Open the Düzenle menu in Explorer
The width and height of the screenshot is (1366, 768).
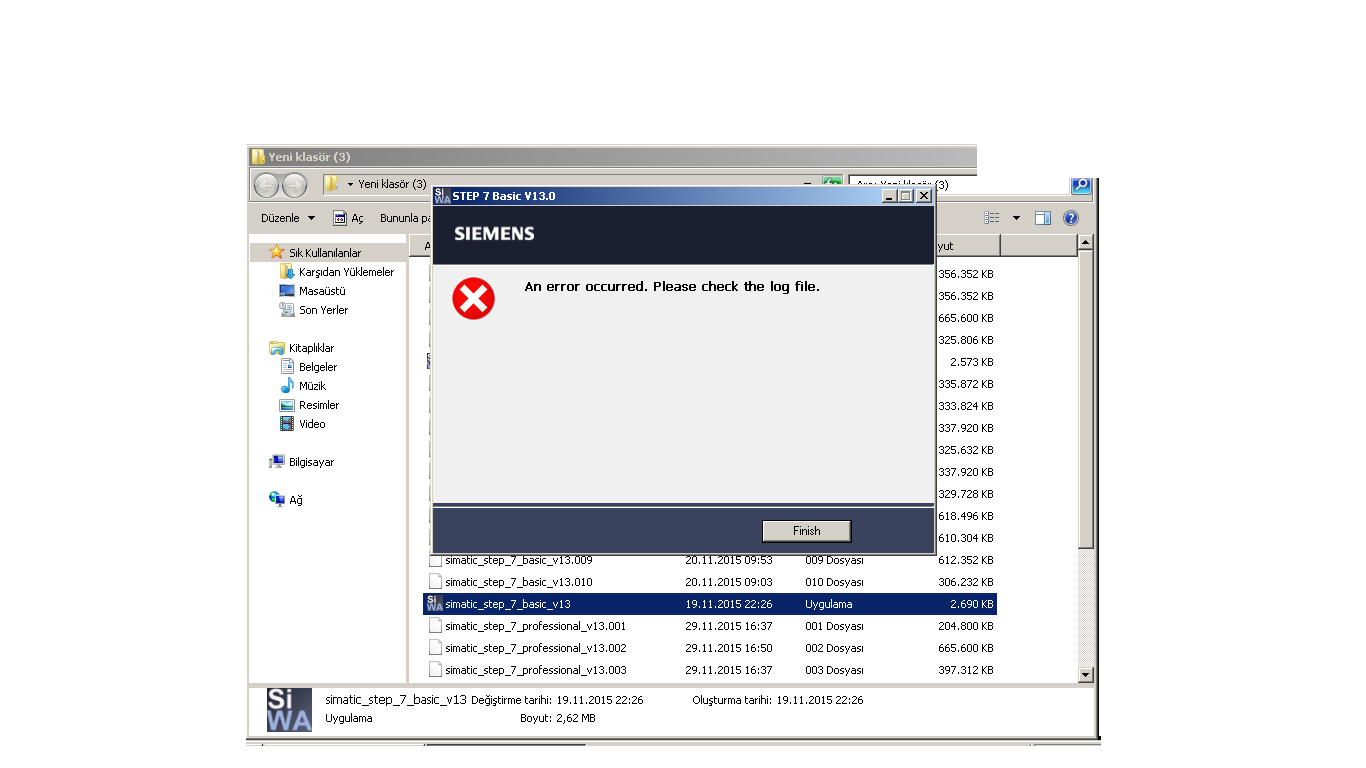tap(288, 218)
